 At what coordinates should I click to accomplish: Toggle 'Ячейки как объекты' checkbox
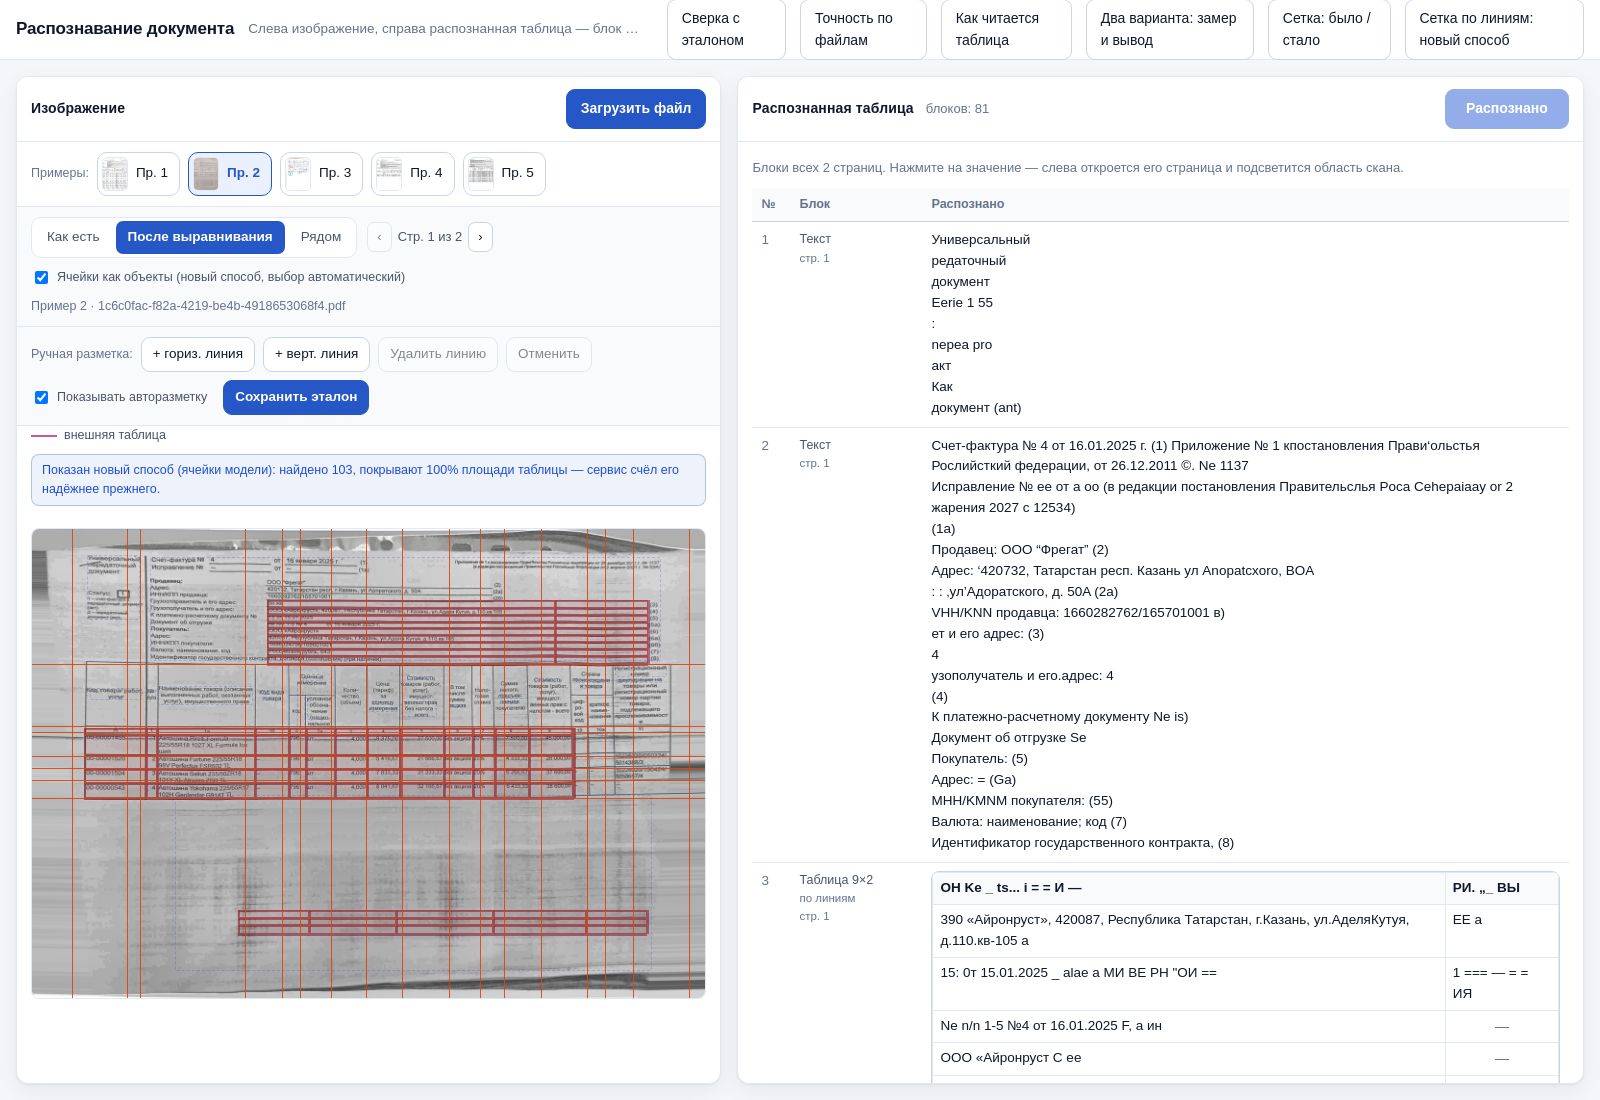click(x=42, y=278)
